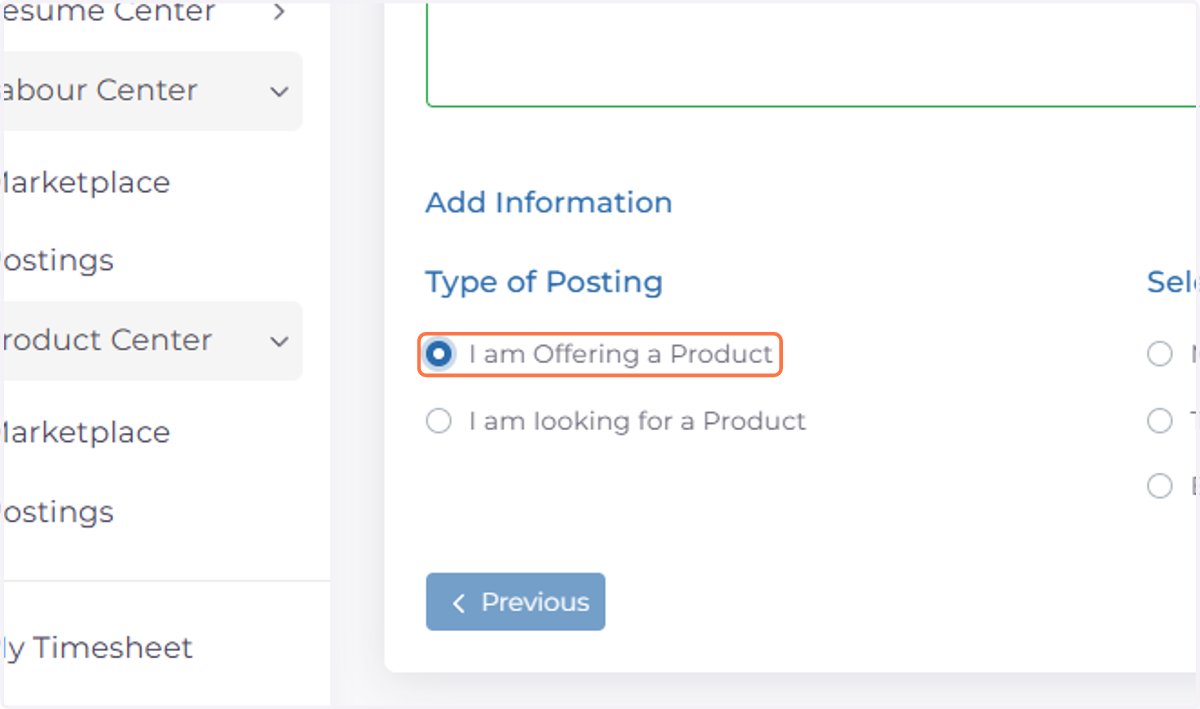Collapse the Product Center chevron

pyautogui.click(x=279, y=341)
